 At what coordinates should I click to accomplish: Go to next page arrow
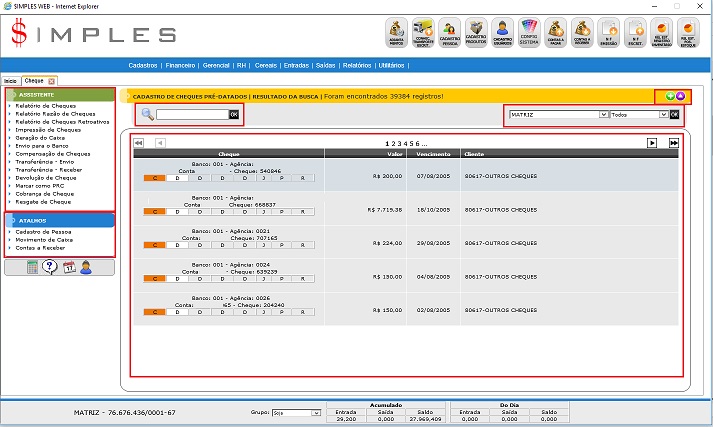pyautogui.click(x=651, y=143)
